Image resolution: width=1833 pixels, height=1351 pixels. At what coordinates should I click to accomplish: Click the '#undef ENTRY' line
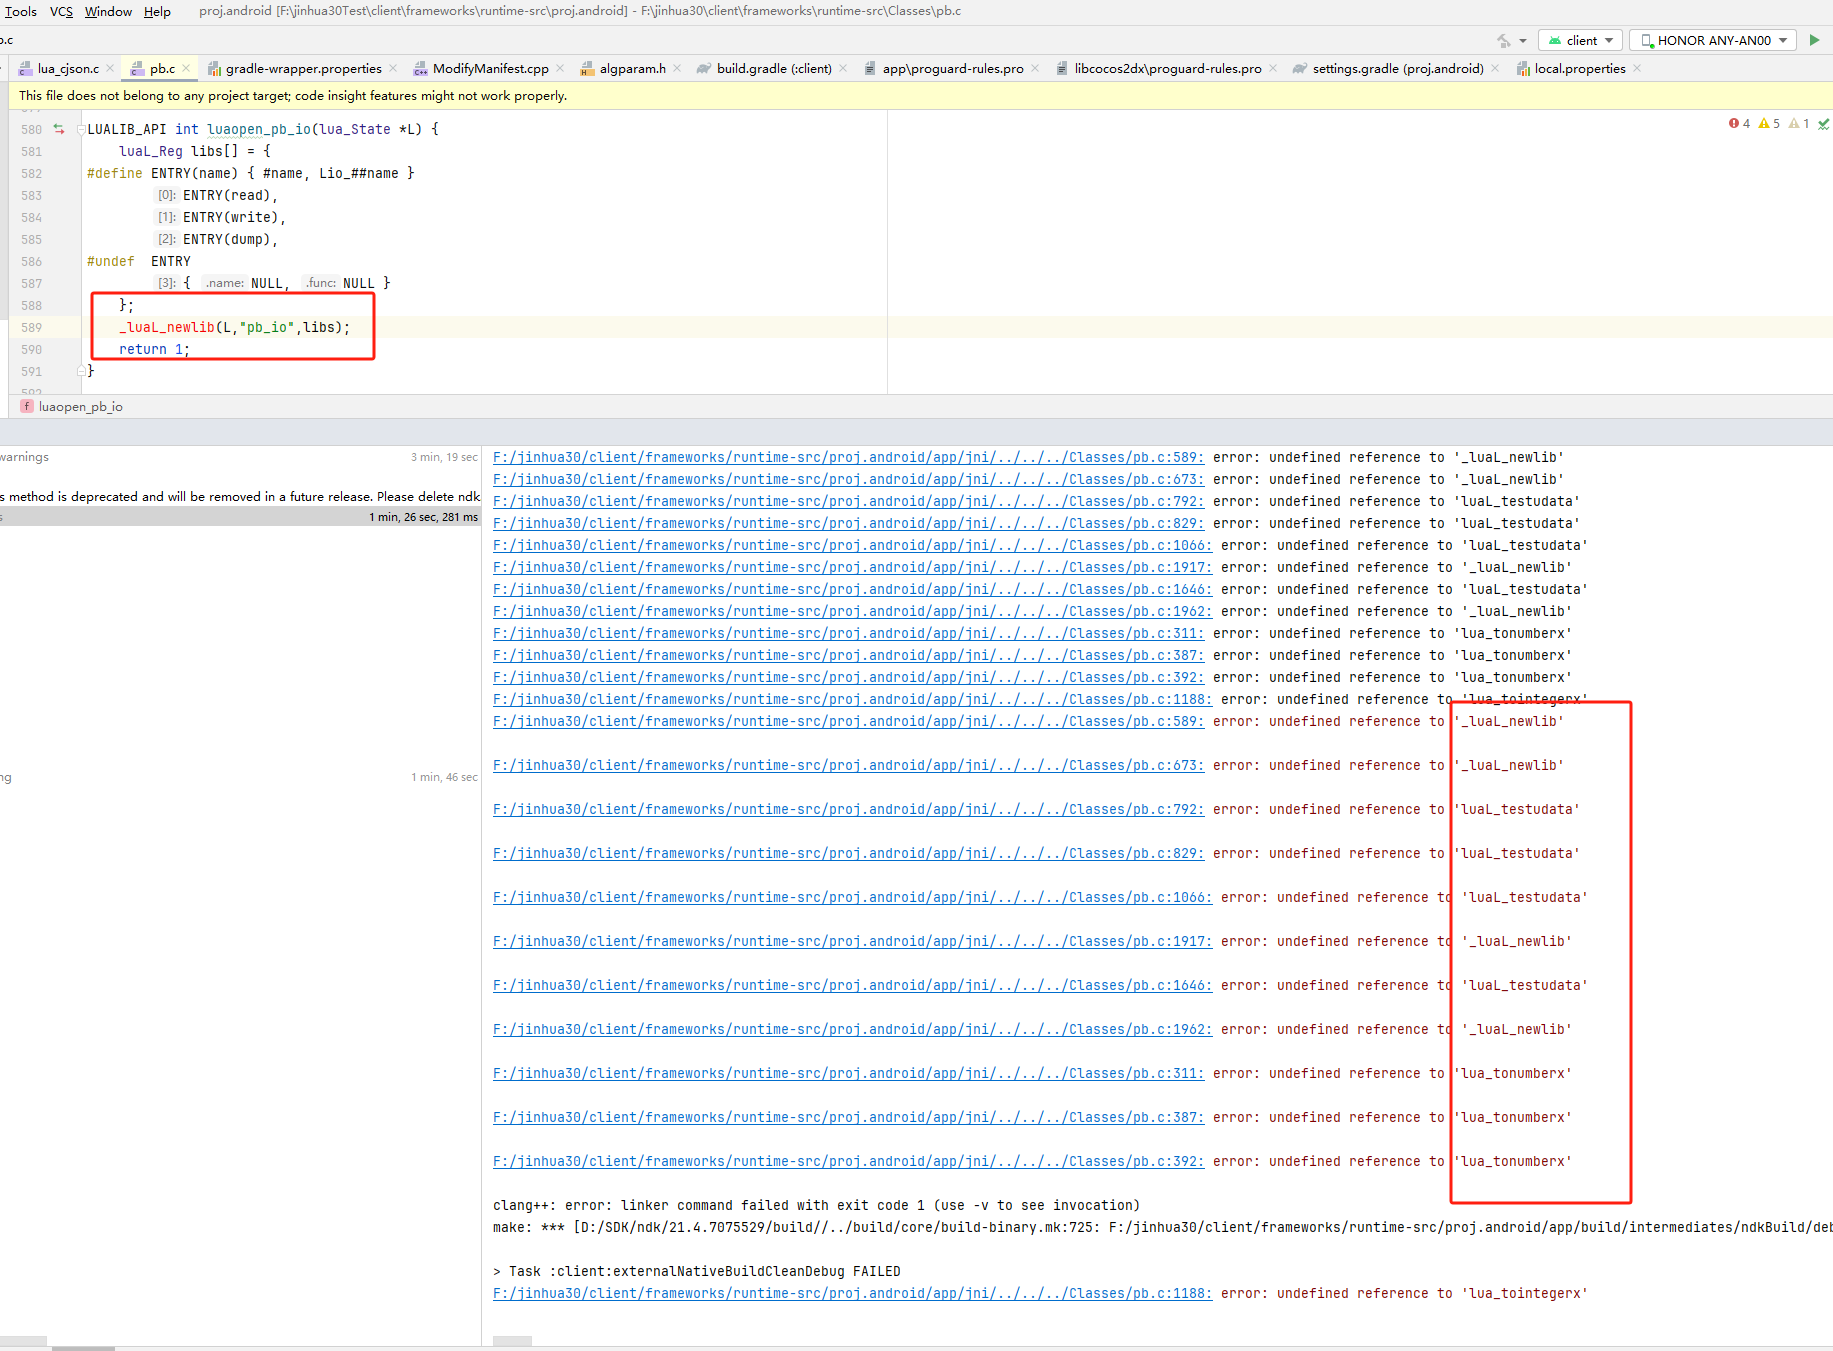[139, 261]
